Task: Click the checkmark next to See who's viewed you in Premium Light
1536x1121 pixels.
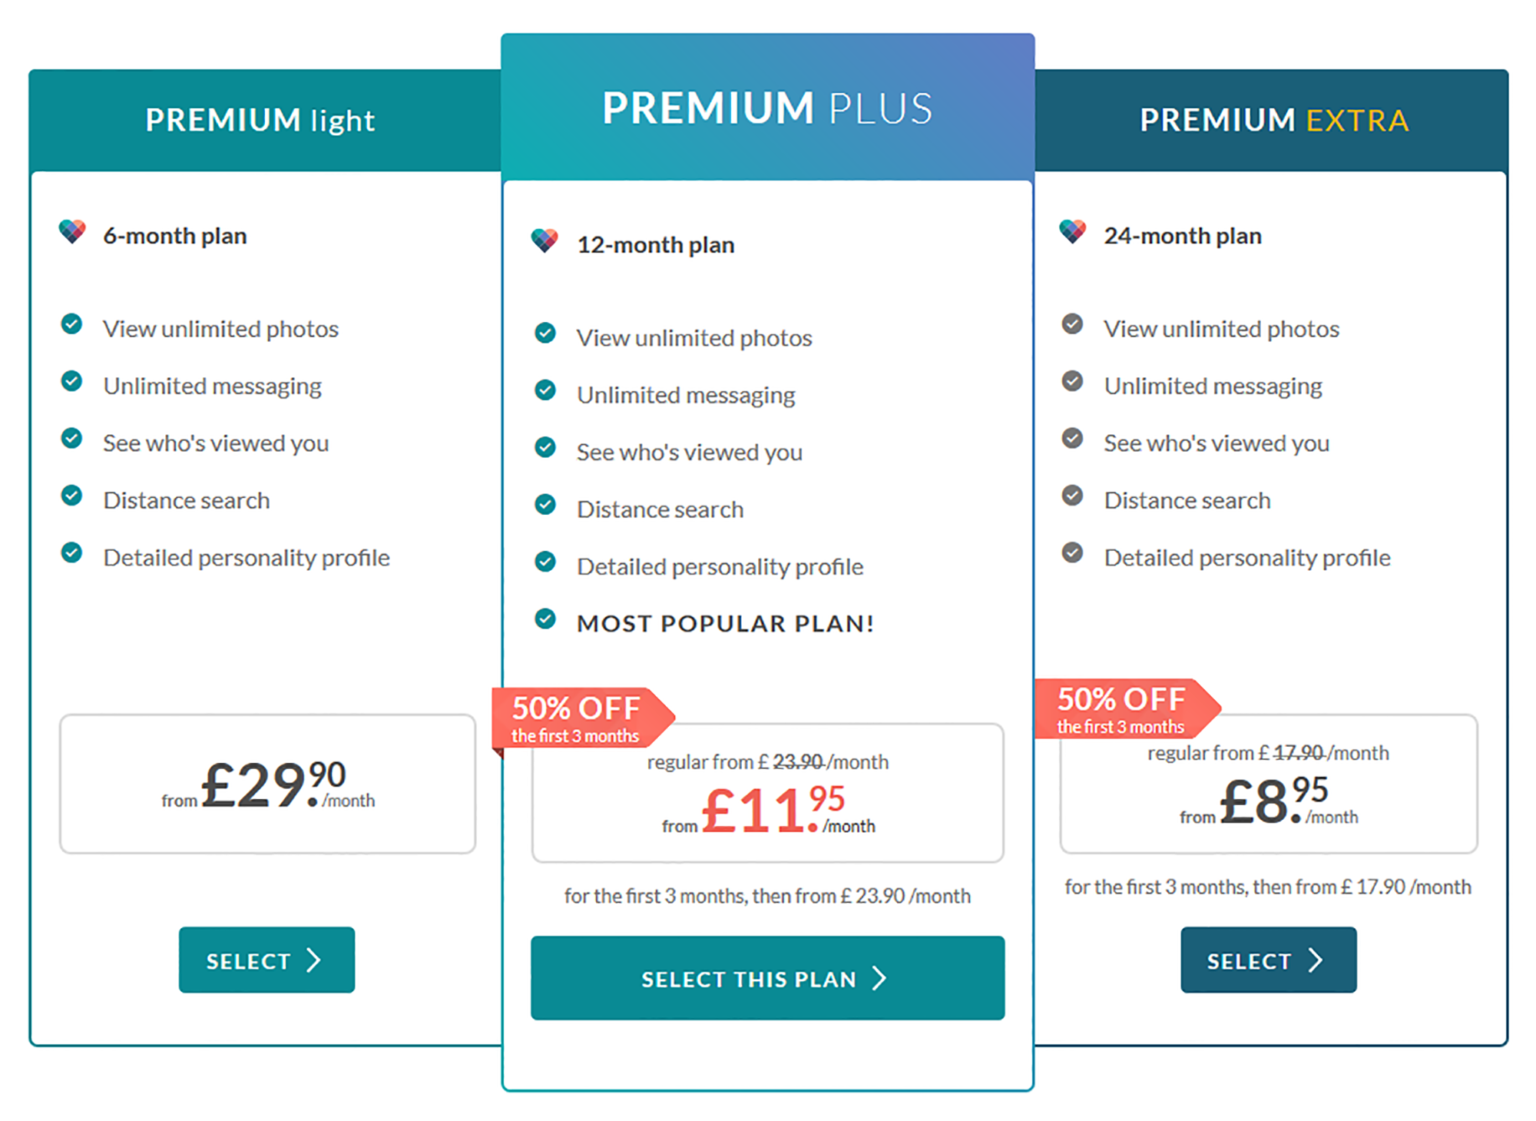Action: tap(71, 438)
